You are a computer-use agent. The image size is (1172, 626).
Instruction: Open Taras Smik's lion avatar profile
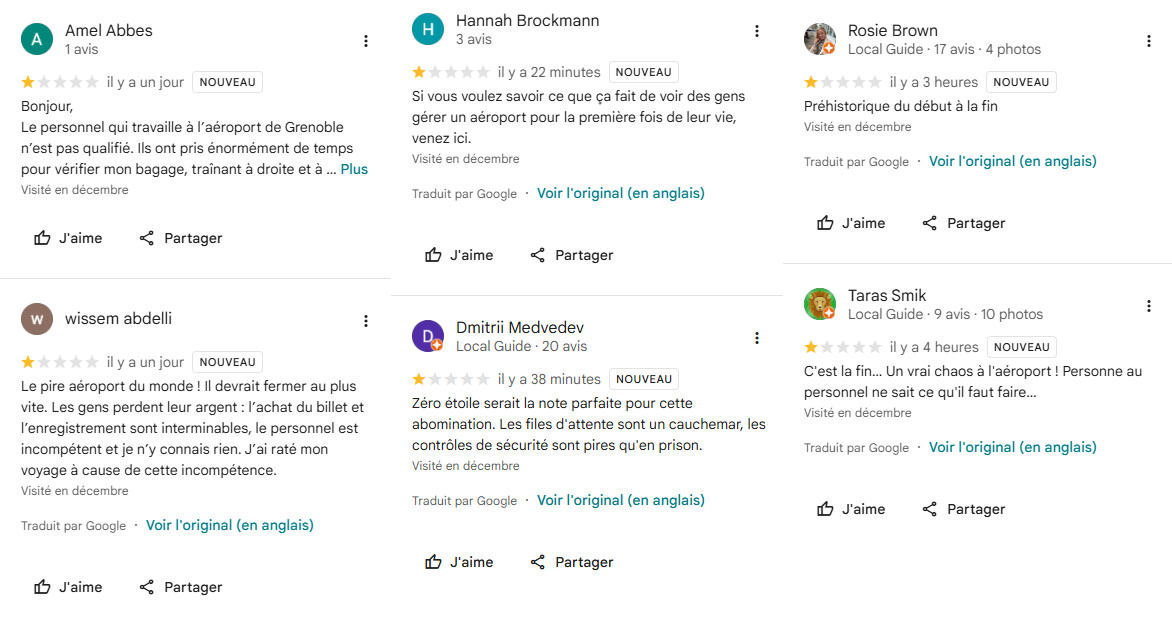pyautogui.click(x=820, y=304)
